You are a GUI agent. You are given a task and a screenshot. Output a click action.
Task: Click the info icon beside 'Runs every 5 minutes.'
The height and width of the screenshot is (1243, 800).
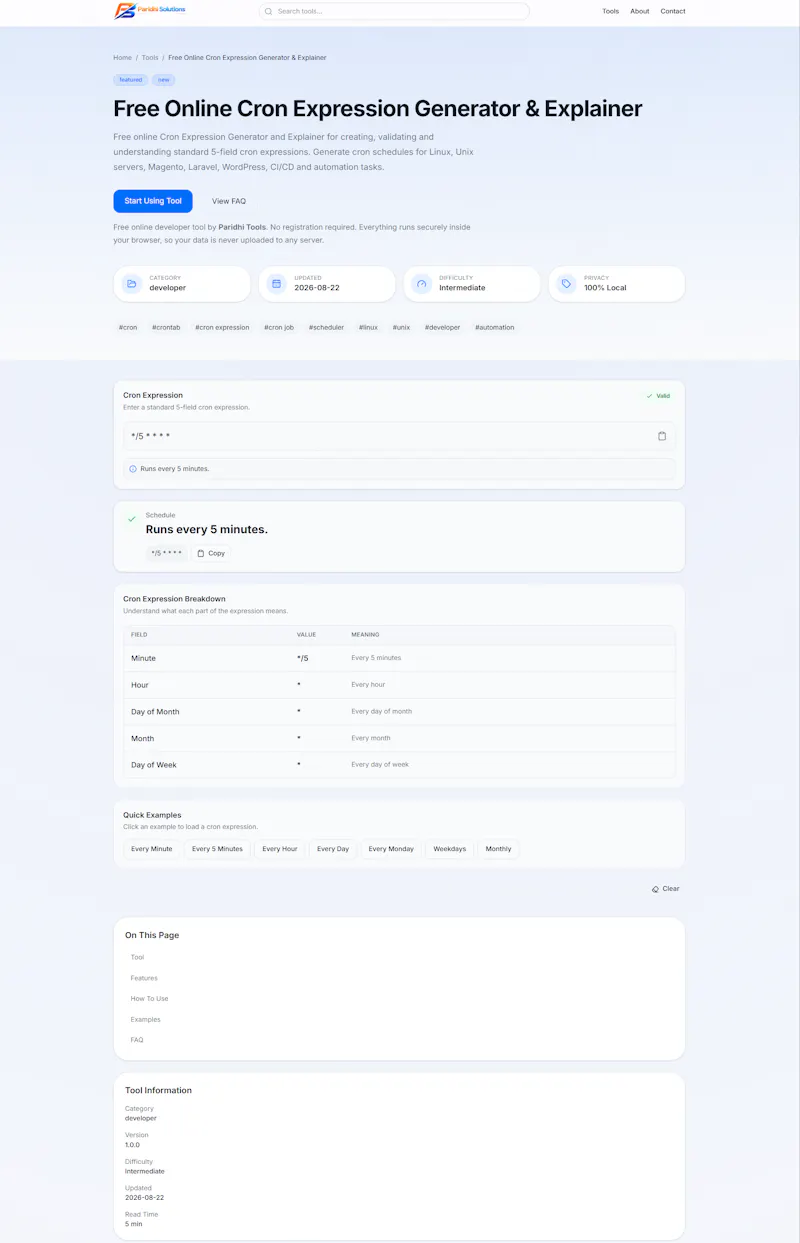133,469
